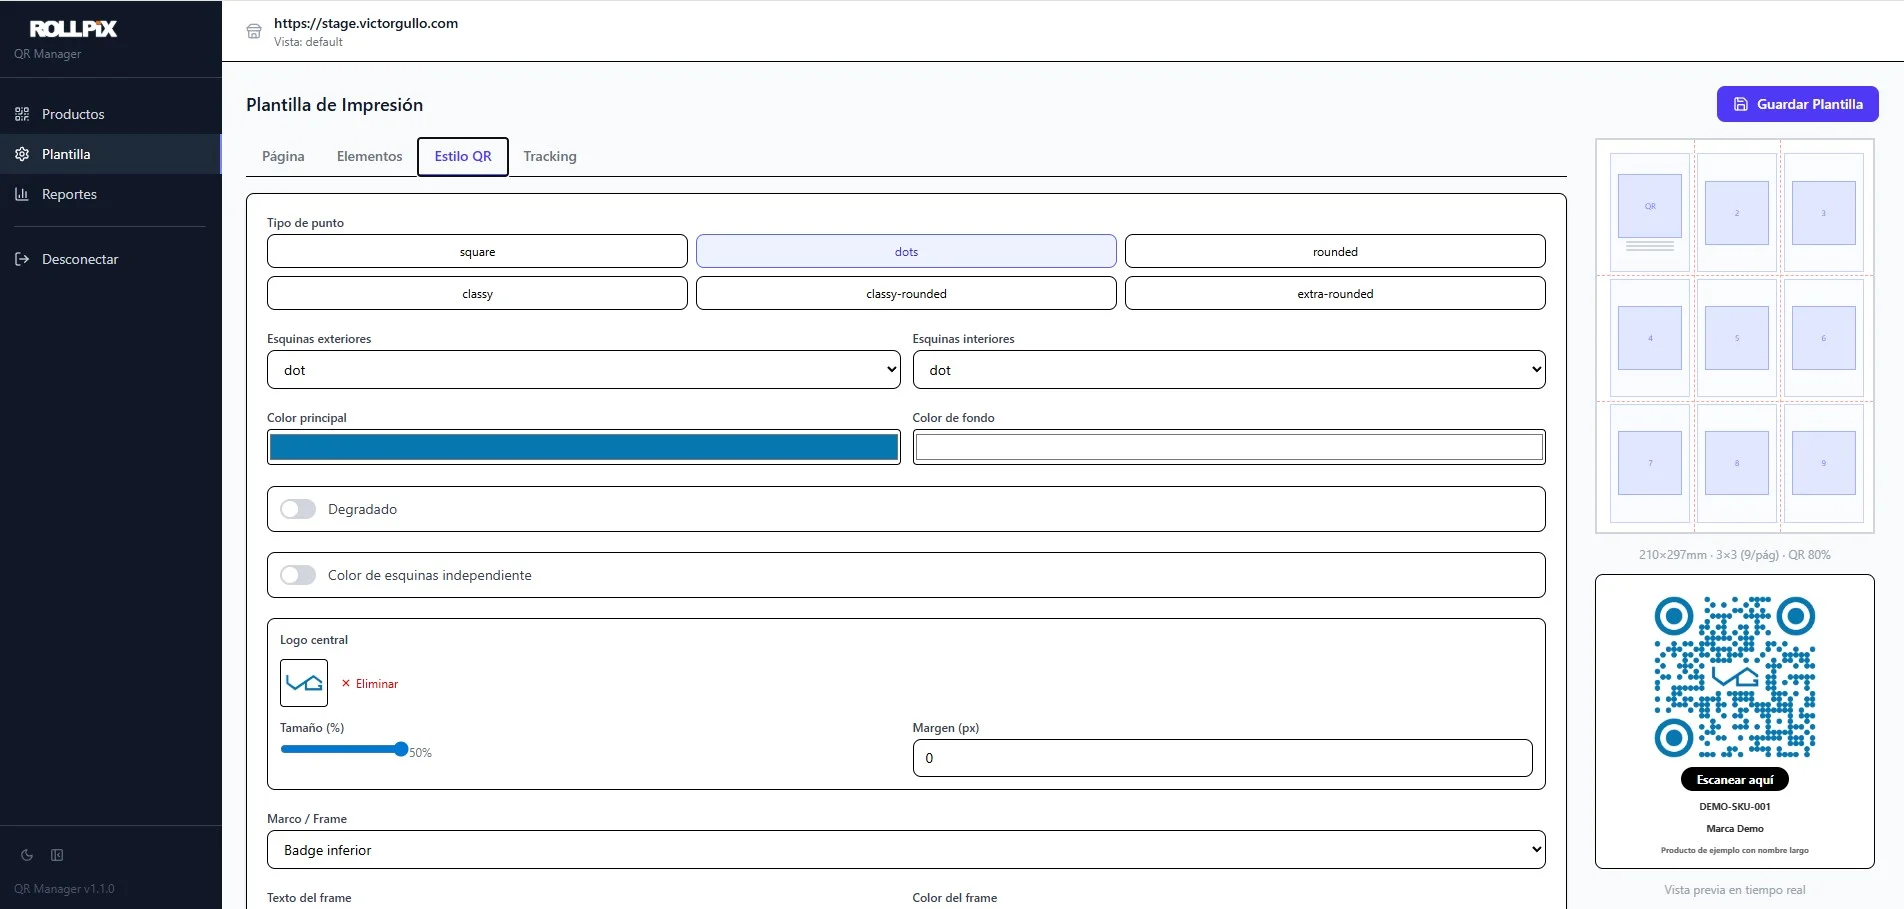This screenshot has width=1904, height=909.
Task: Click the 'Vista previa en tiempo real' caption
Action: coord(1735,890)
